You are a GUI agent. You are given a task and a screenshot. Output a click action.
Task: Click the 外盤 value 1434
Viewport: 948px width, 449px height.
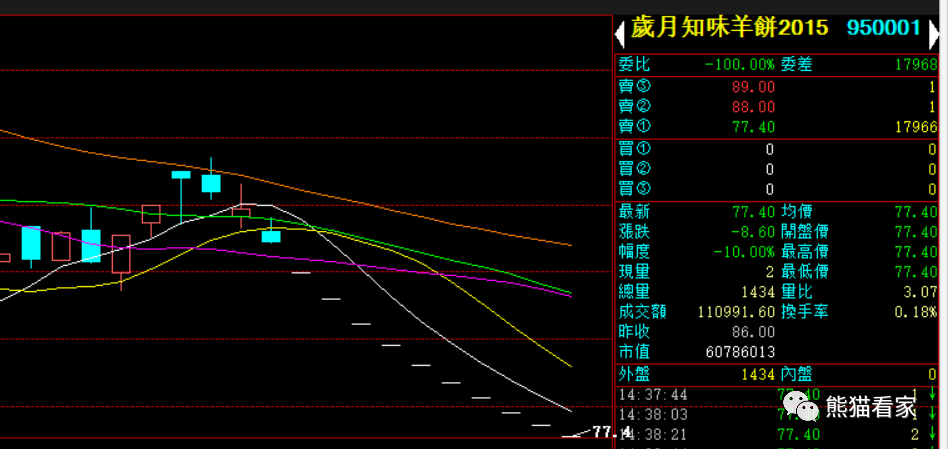pyautogui.click(x=758, y=375)
